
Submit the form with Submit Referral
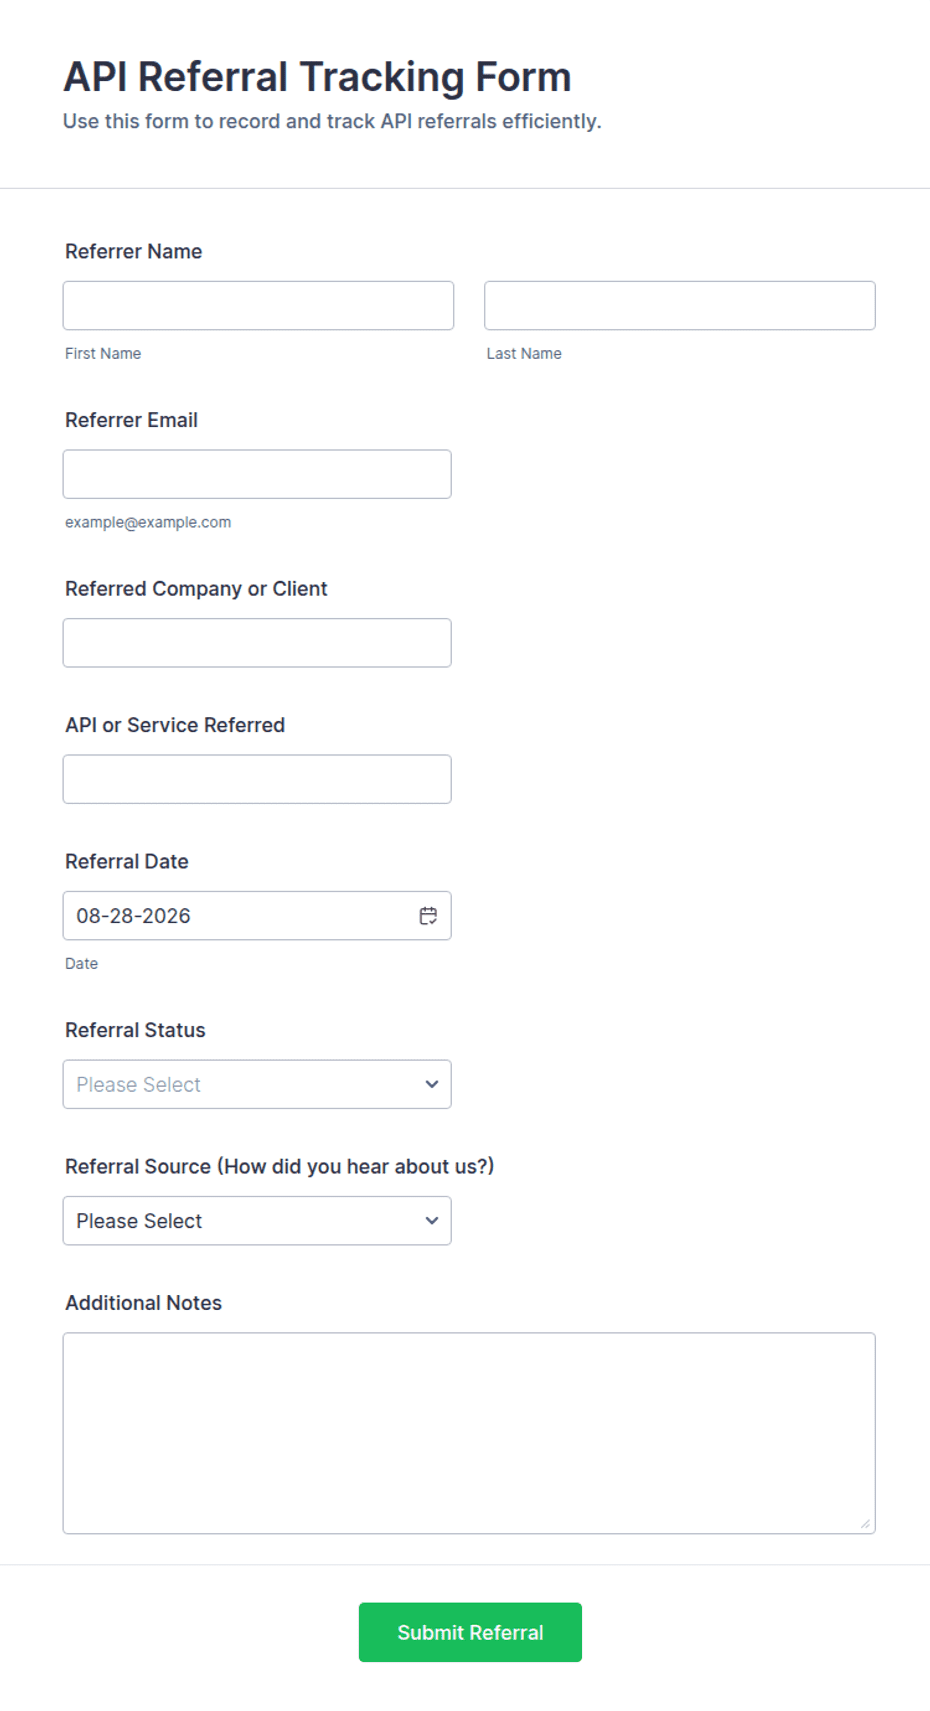pyautogui.click(x=470, y=1632)
